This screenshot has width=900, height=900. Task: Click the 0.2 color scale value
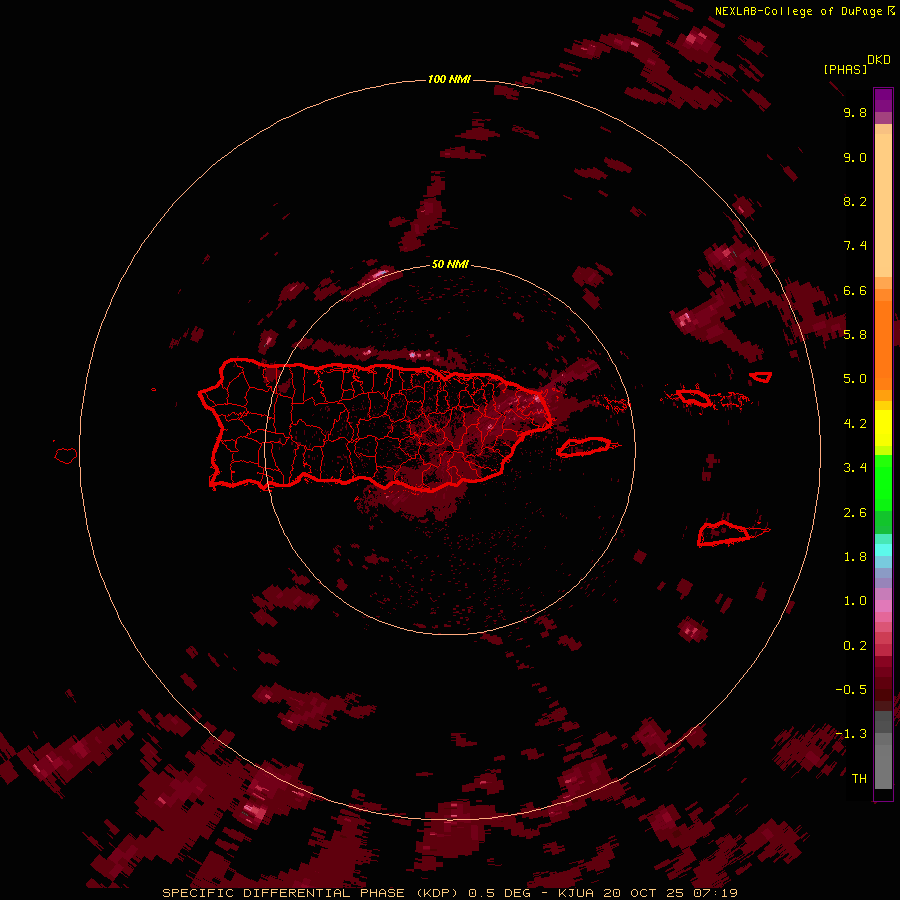coord(855,646)
